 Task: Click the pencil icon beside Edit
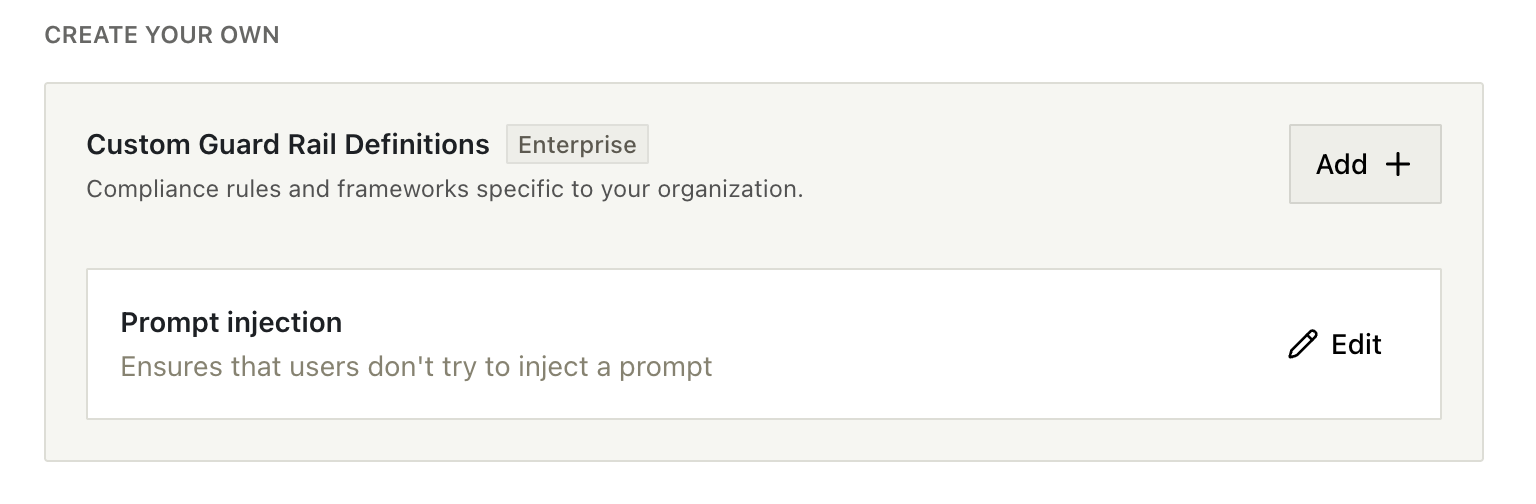click(x=1303, y=345)
